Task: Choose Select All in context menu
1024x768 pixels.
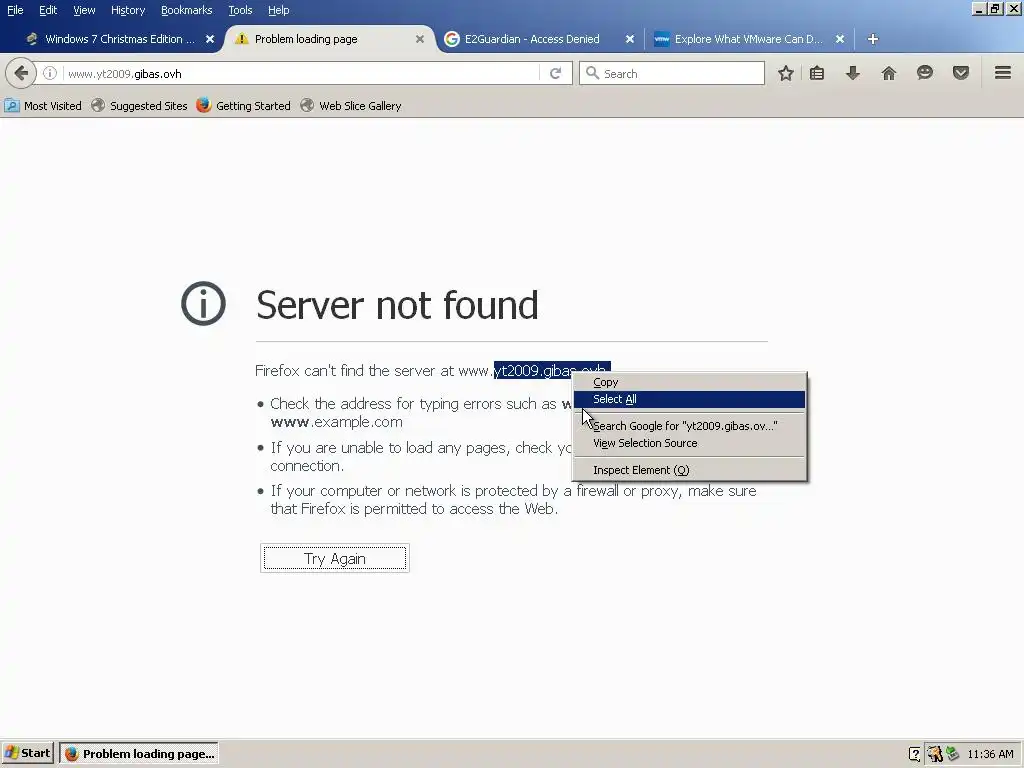Action: [x=689, y=399]
